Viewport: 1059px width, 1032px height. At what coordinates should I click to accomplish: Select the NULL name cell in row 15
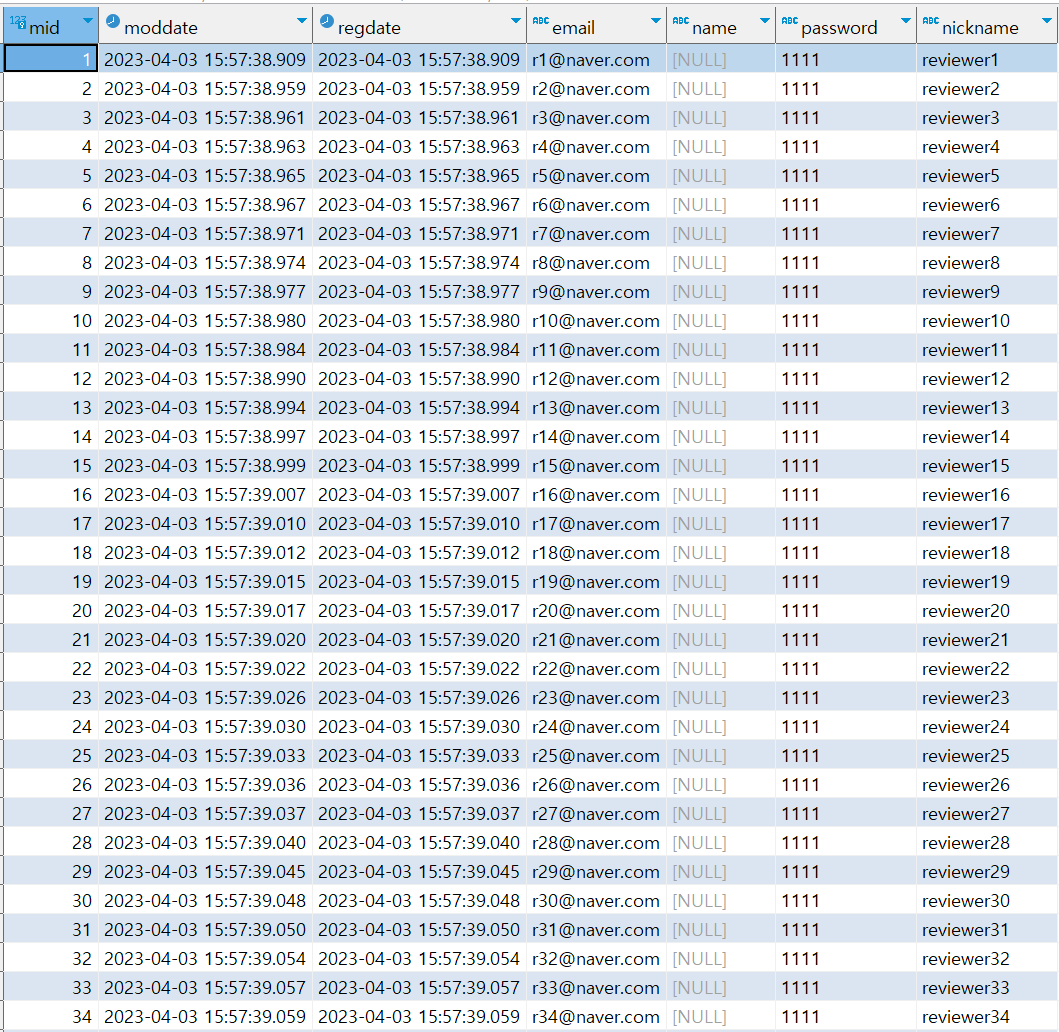[721, 466]
